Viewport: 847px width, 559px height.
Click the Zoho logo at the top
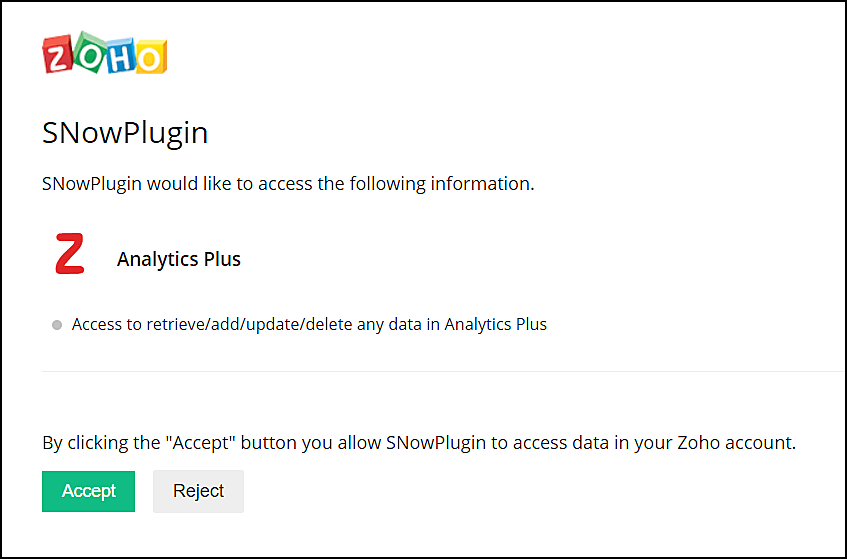(104, 56)
